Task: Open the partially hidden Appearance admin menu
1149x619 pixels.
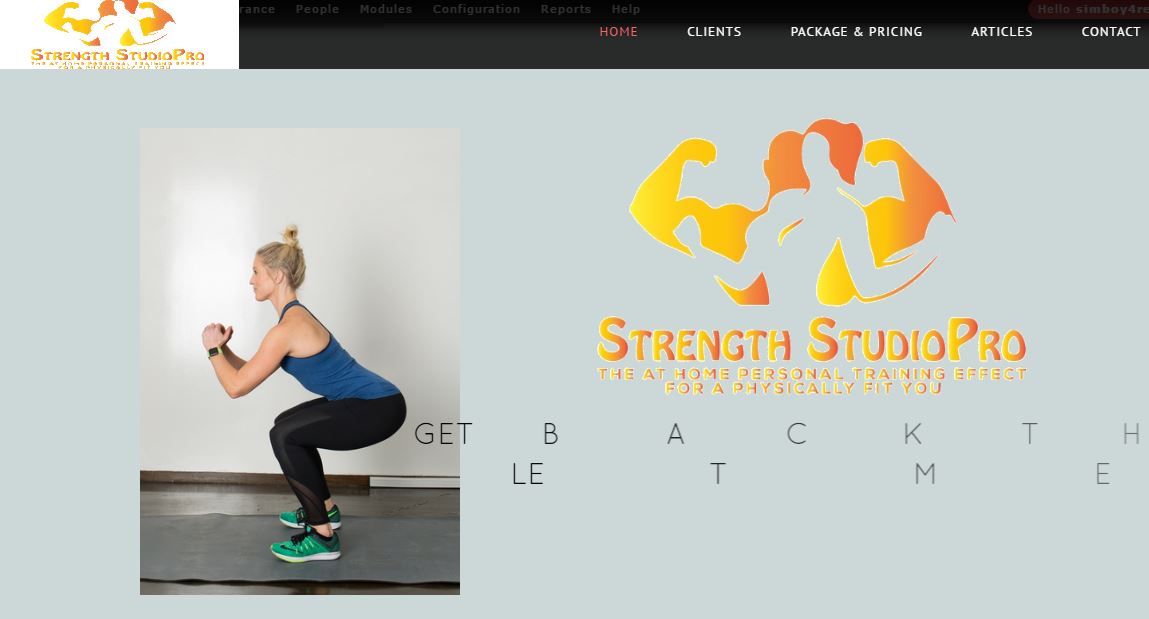Action: point(257,10)
